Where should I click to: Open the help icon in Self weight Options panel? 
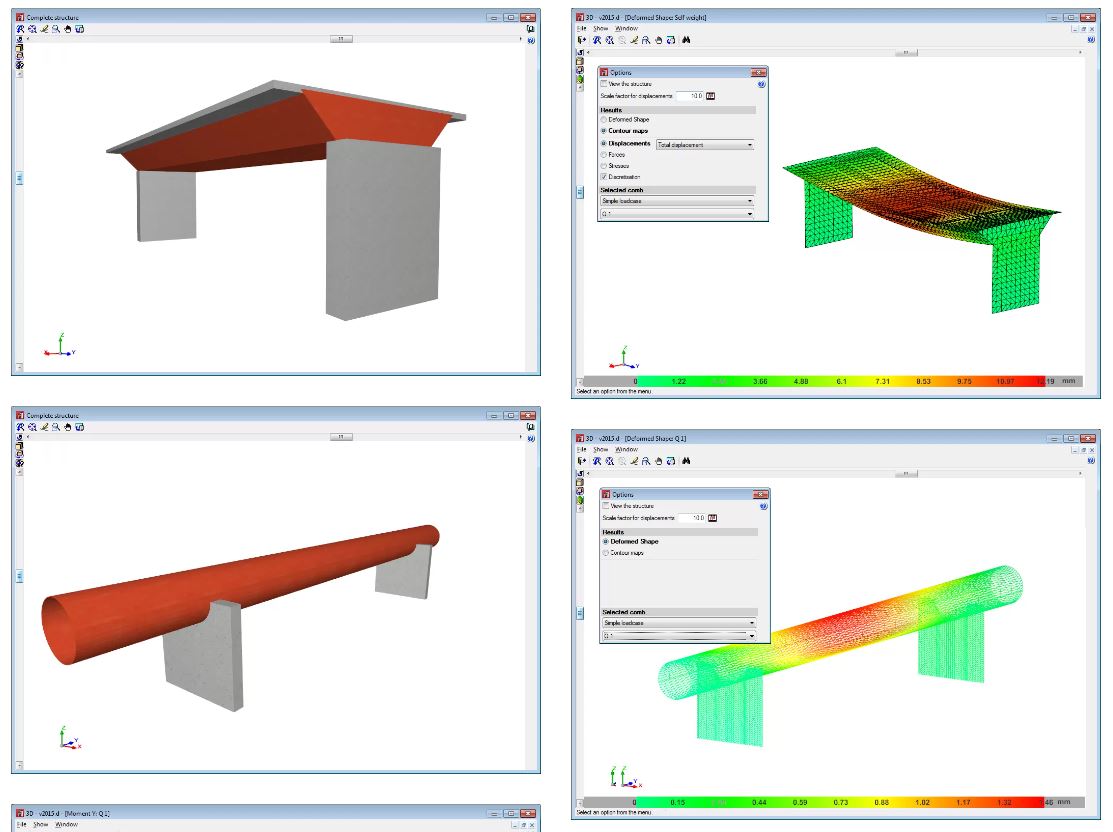click(x=761, y=84)
